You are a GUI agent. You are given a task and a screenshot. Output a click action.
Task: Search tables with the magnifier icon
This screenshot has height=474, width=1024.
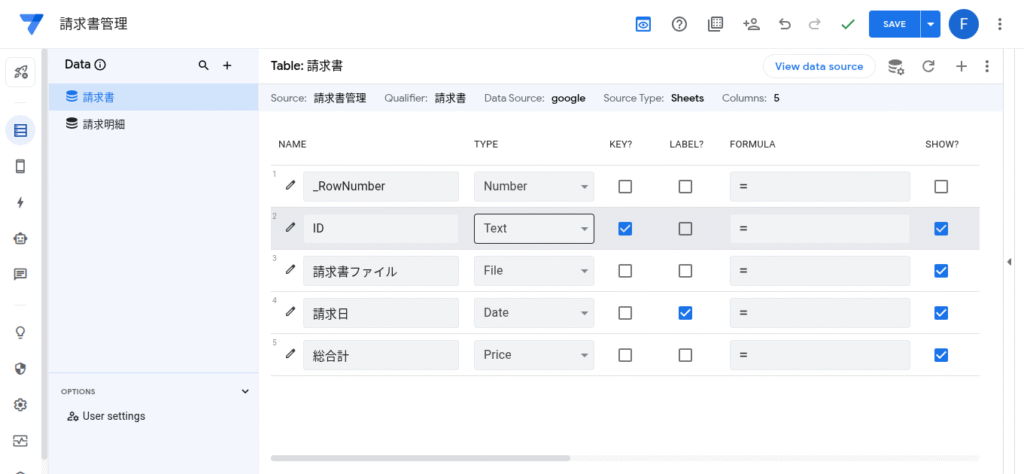pos(204,65)
